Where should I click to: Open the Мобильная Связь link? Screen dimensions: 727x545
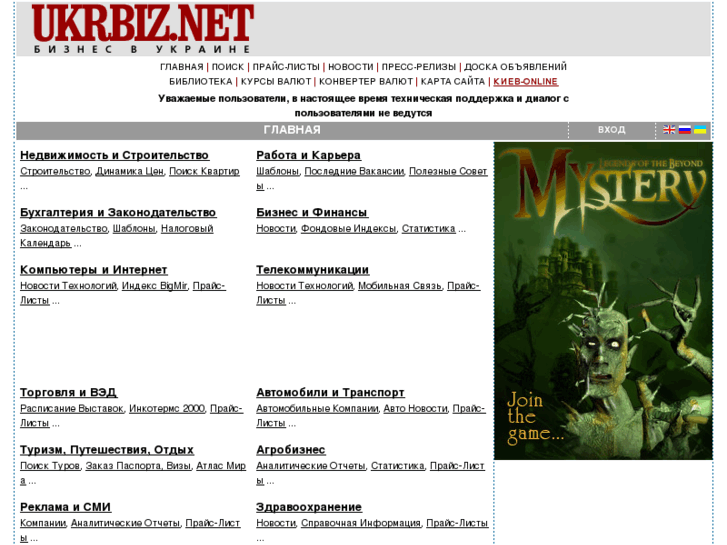pyautogui.click(x=400, y=286)
